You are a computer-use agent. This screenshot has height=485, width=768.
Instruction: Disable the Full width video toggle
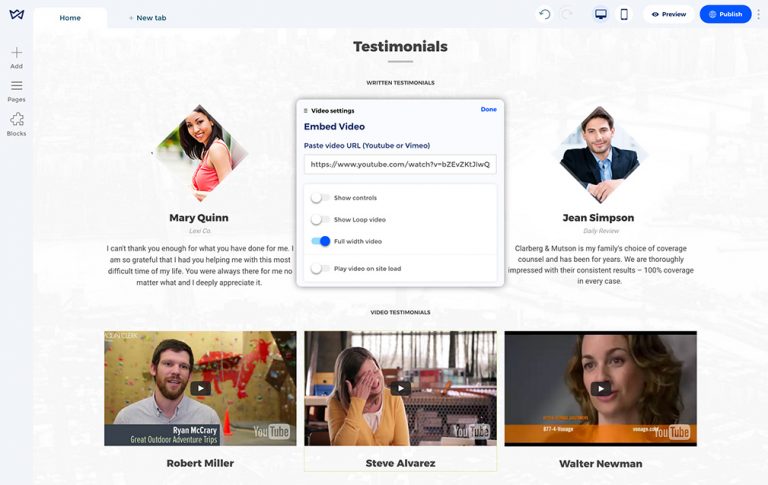pos(320,241)
